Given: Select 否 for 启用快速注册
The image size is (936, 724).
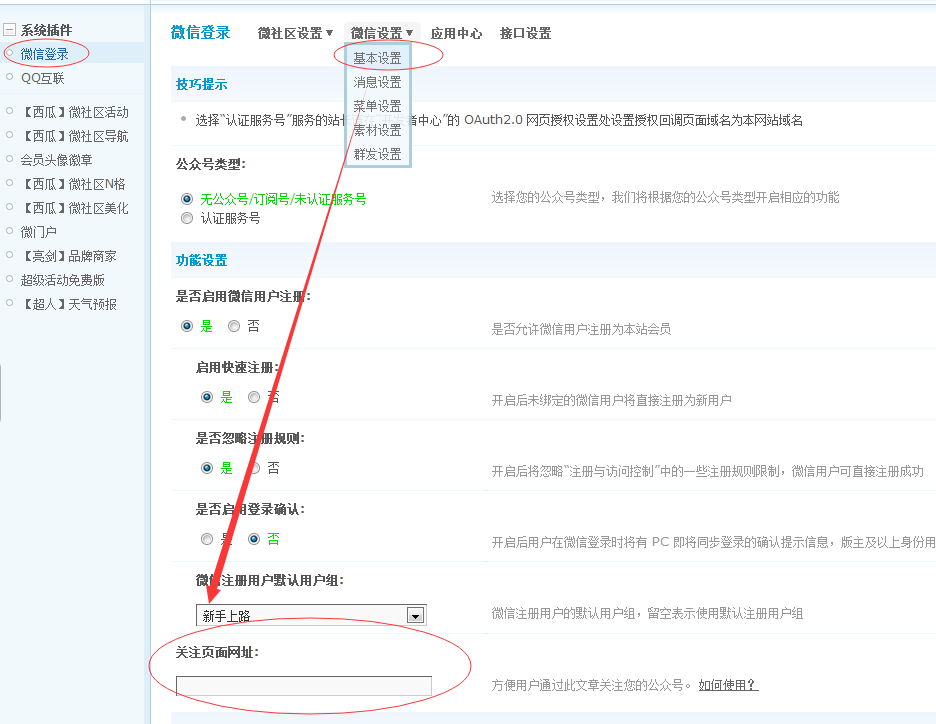Looking at the screenshot, I should 254,397.
